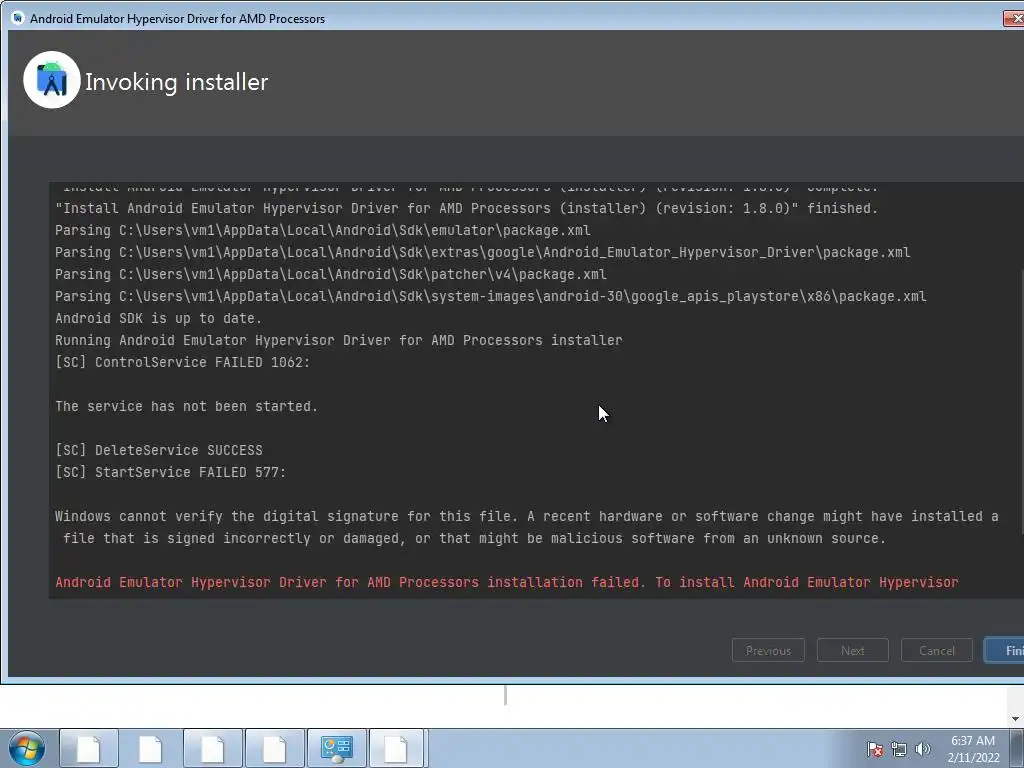Click the title bar app icon

tap(18, 18)
